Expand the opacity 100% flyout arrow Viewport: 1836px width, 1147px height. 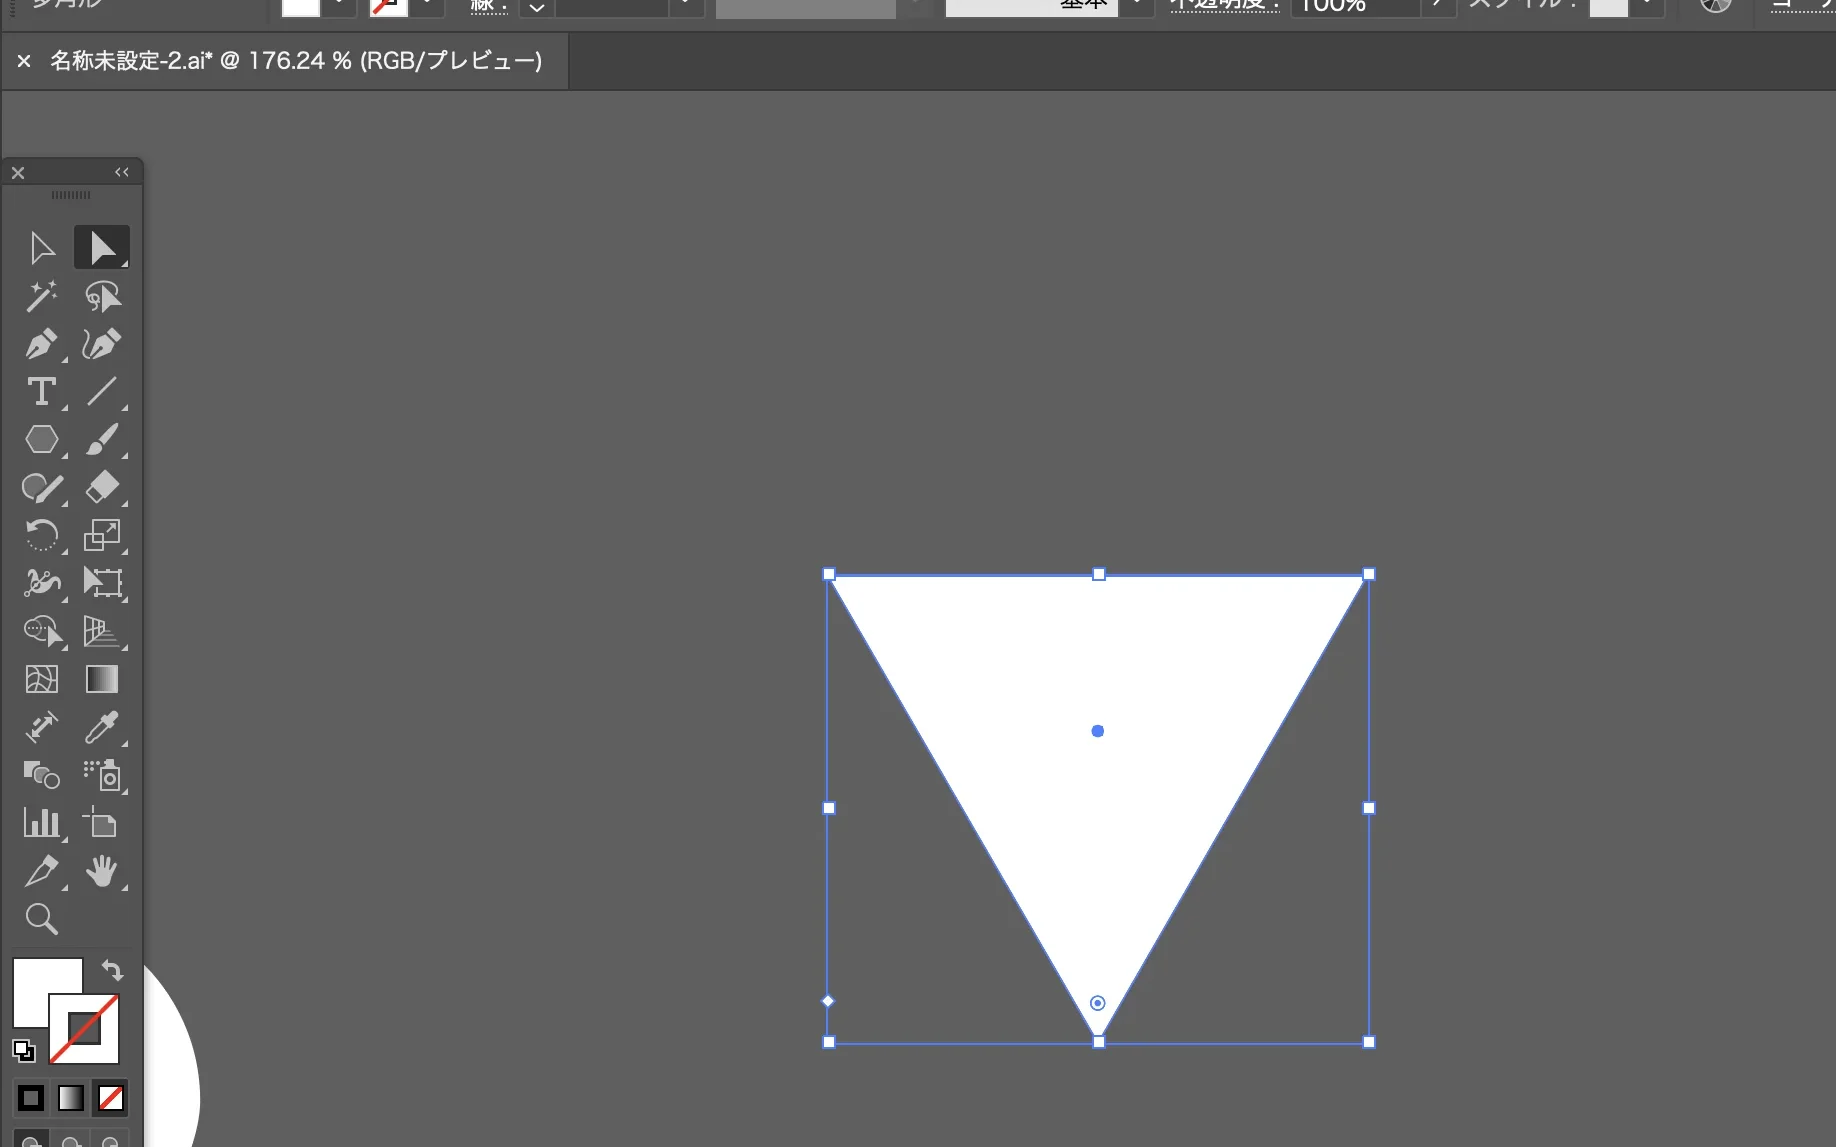[1437, 6]
